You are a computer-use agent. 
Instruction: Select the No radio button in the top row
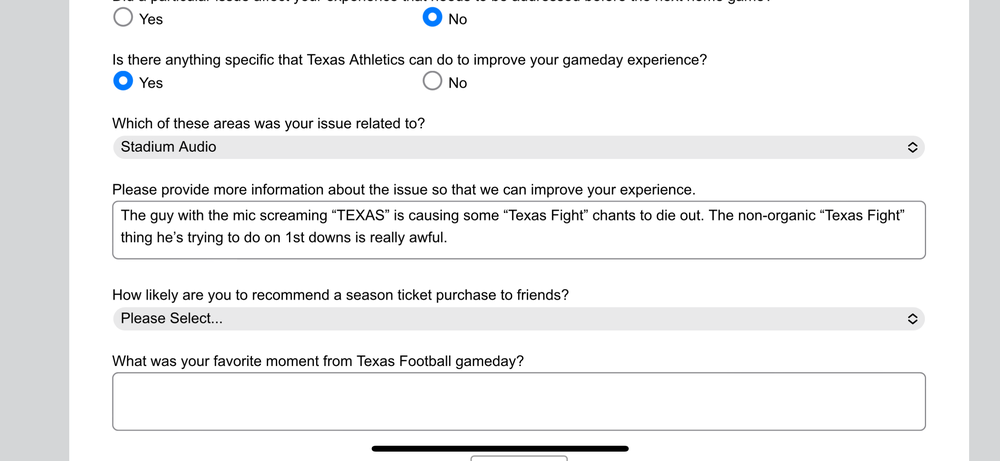[x=432, y=17]
